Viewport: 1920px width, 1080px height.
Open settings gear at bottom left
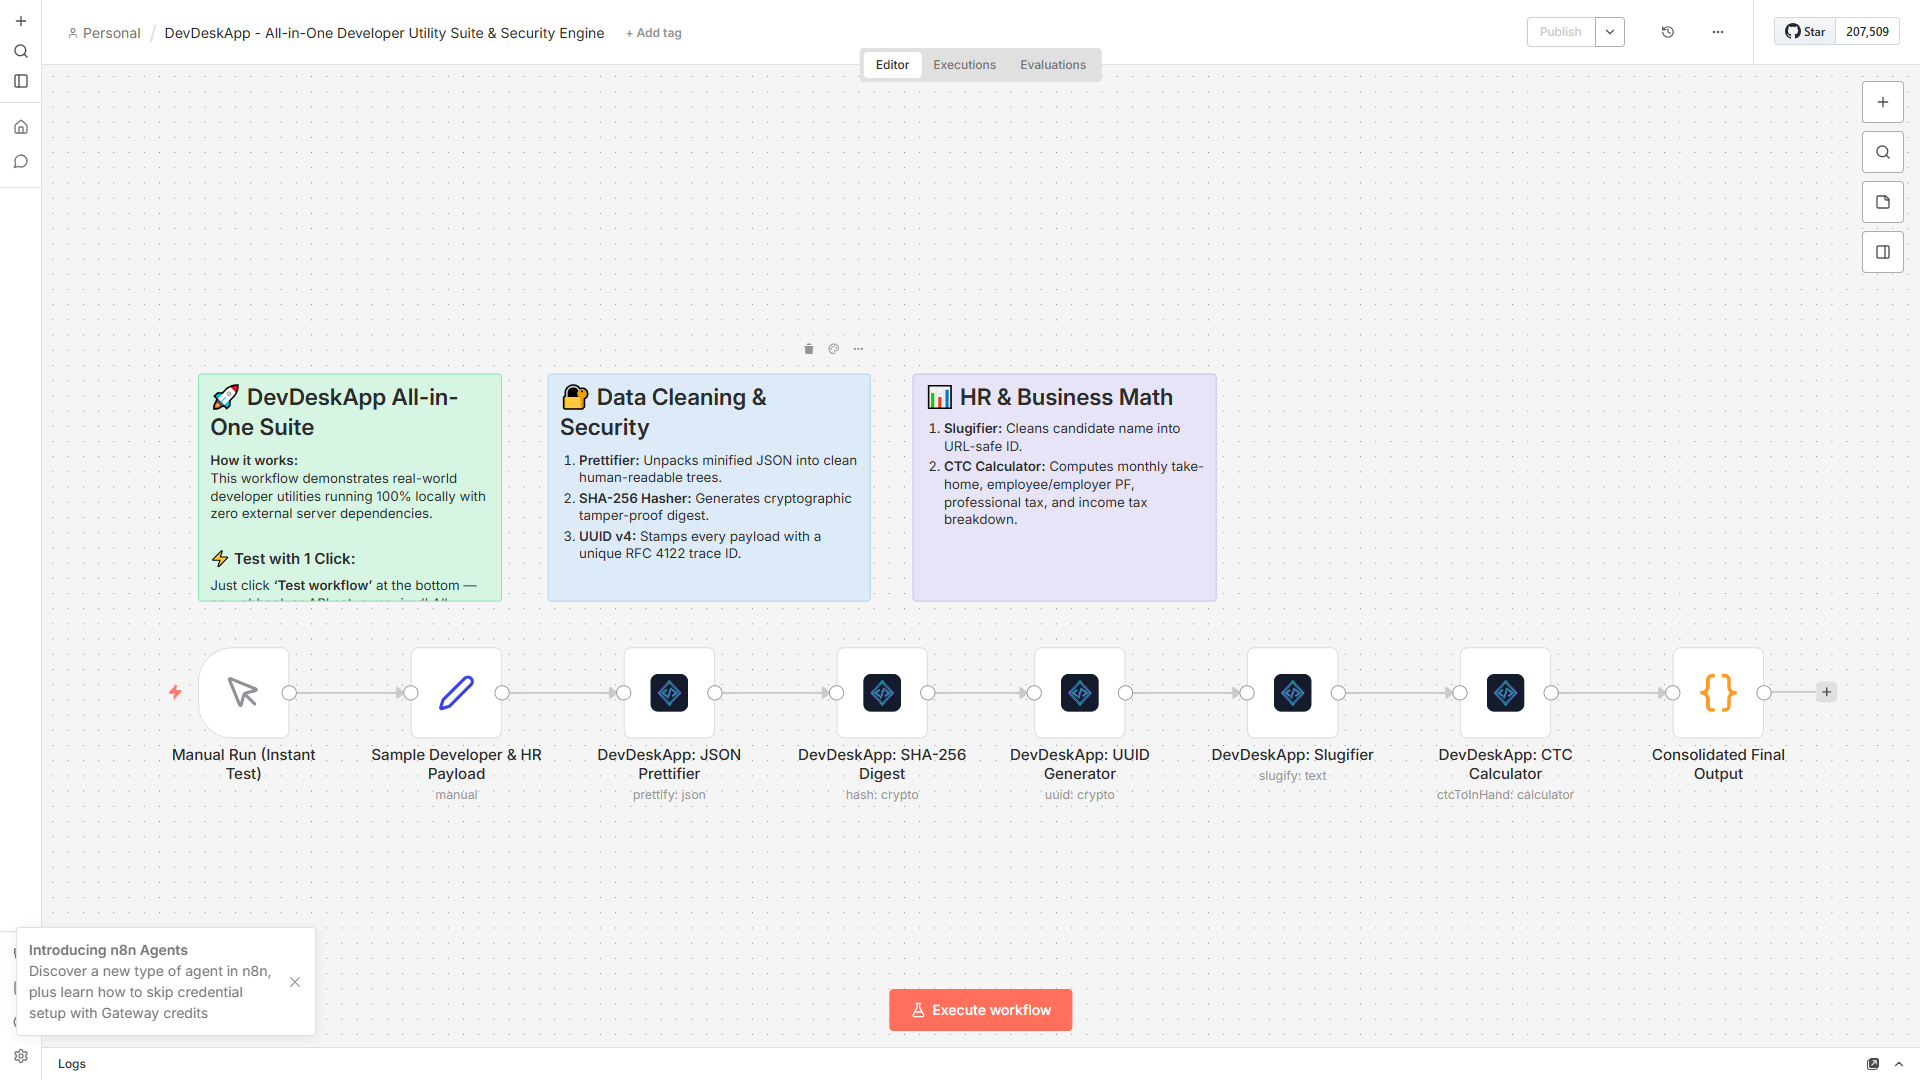coord(21,1056)
